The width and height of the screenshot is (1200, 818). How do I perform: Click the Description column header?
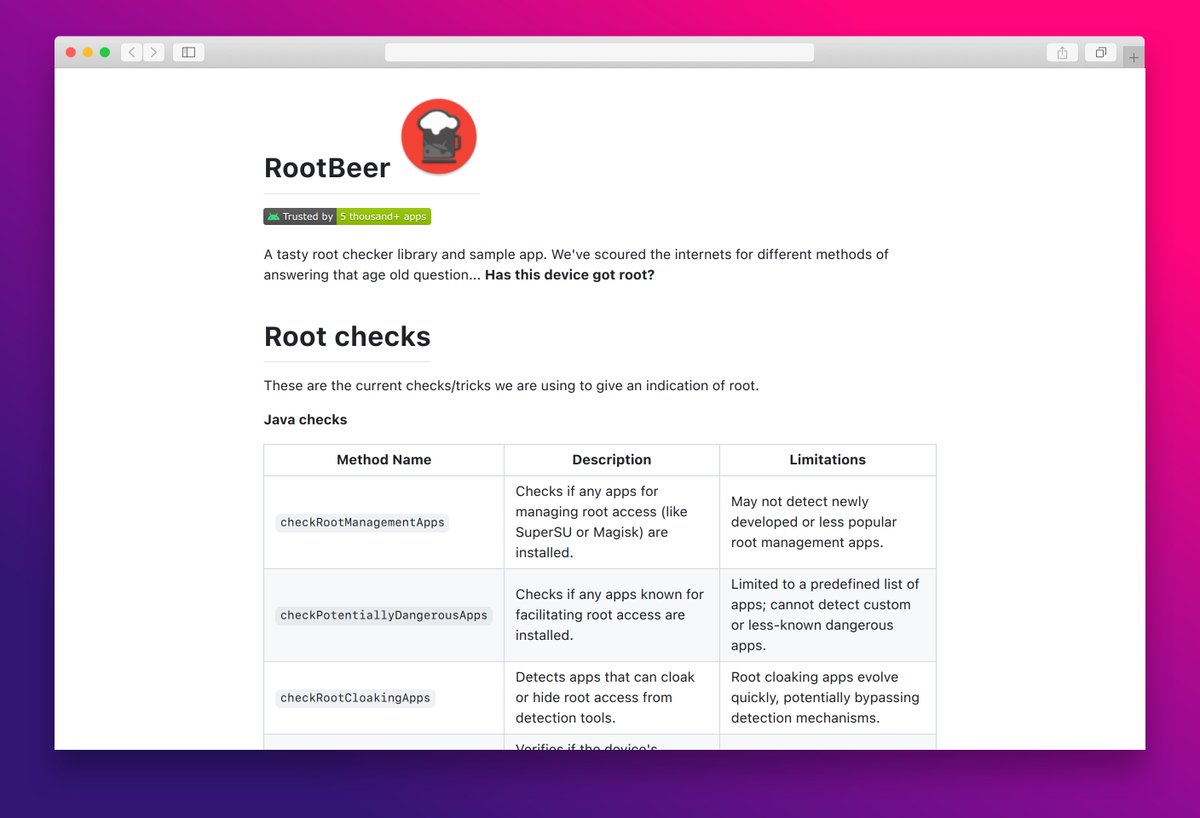[612, 460]
